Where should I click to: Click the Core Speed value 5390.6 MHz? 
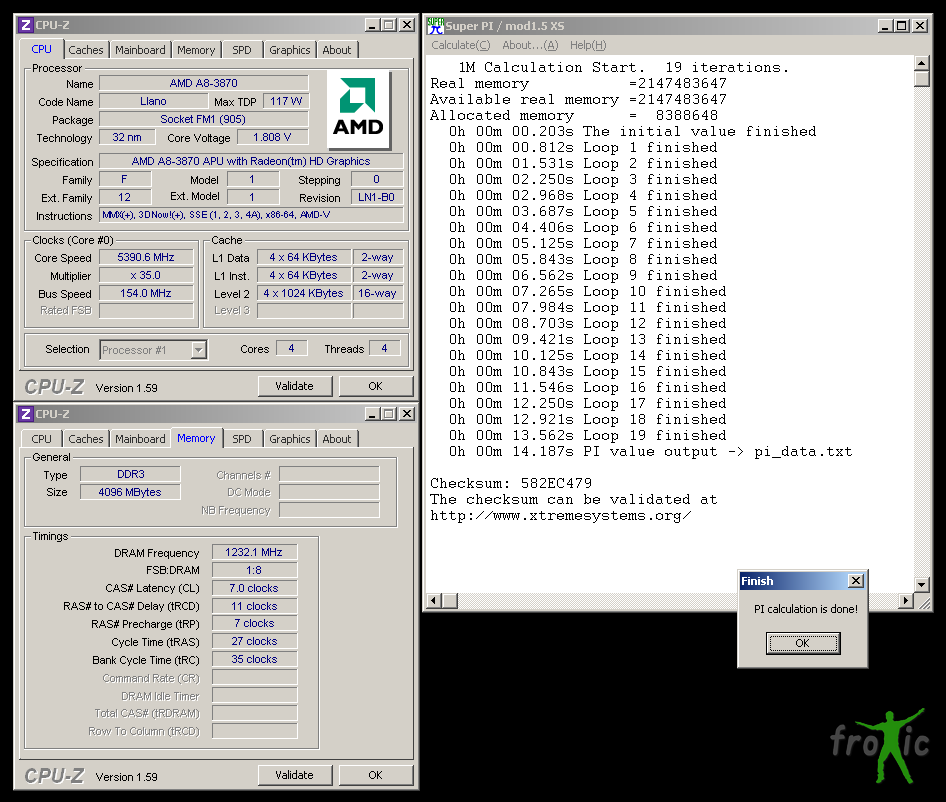(x=146, y=258)
